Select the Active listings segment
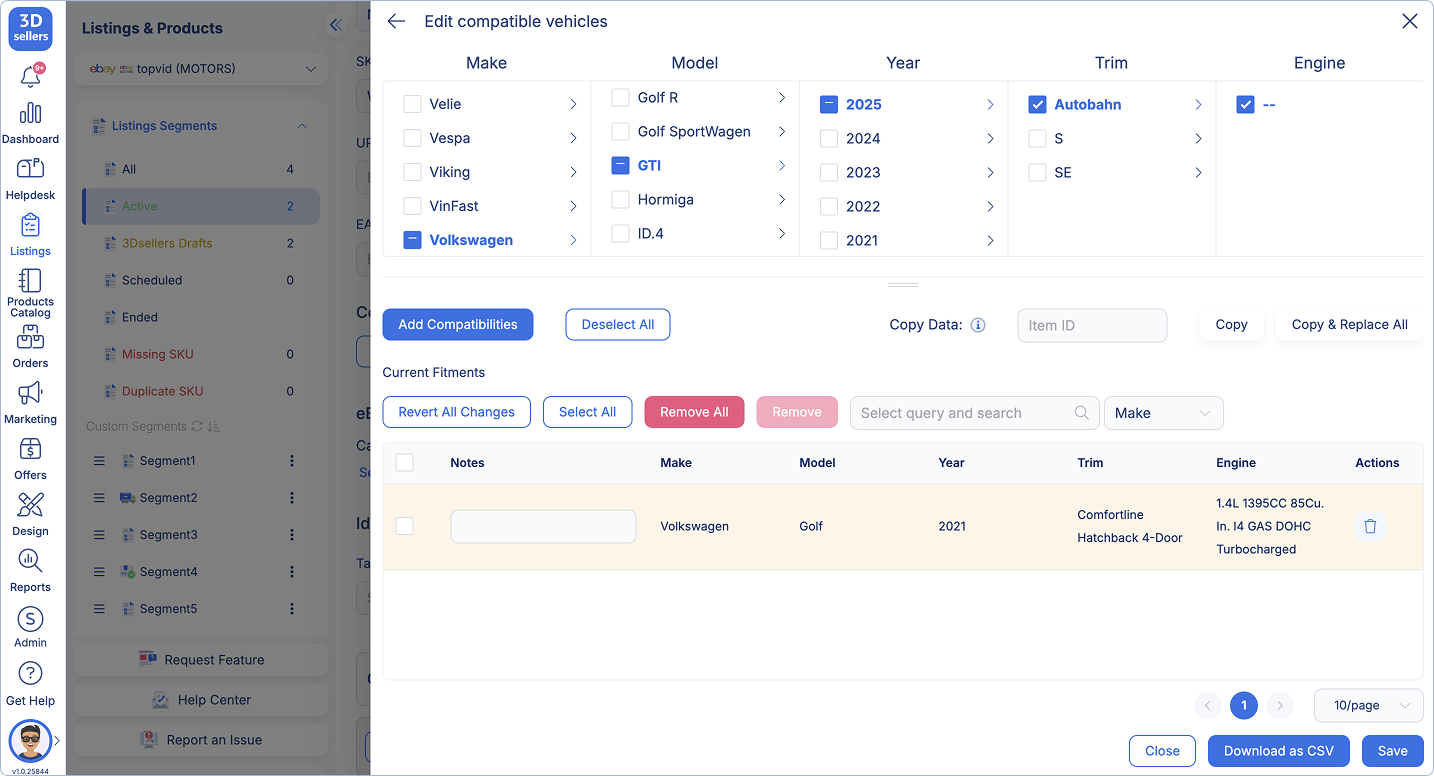The height and width of the screenshot is (776, 1434). [201, 206]
